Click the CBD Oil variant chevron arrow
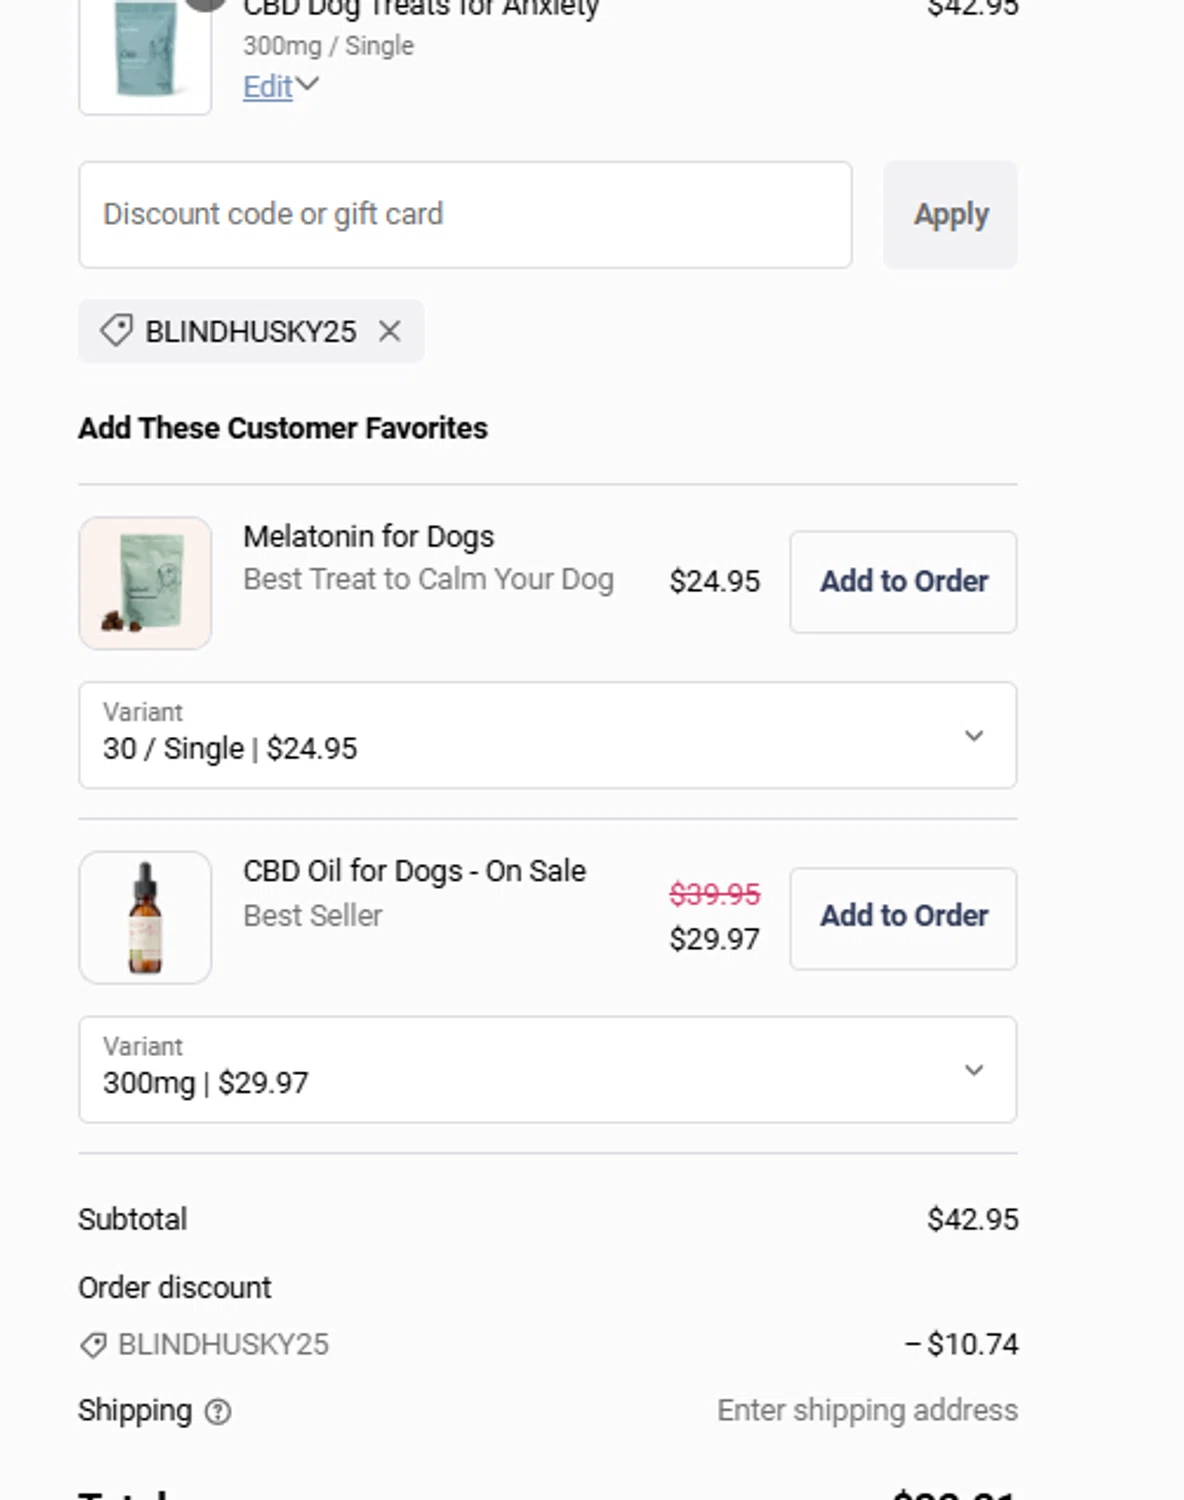Image resolution: width=1184 pixels, height=1500 pixels. [973, 1070]
